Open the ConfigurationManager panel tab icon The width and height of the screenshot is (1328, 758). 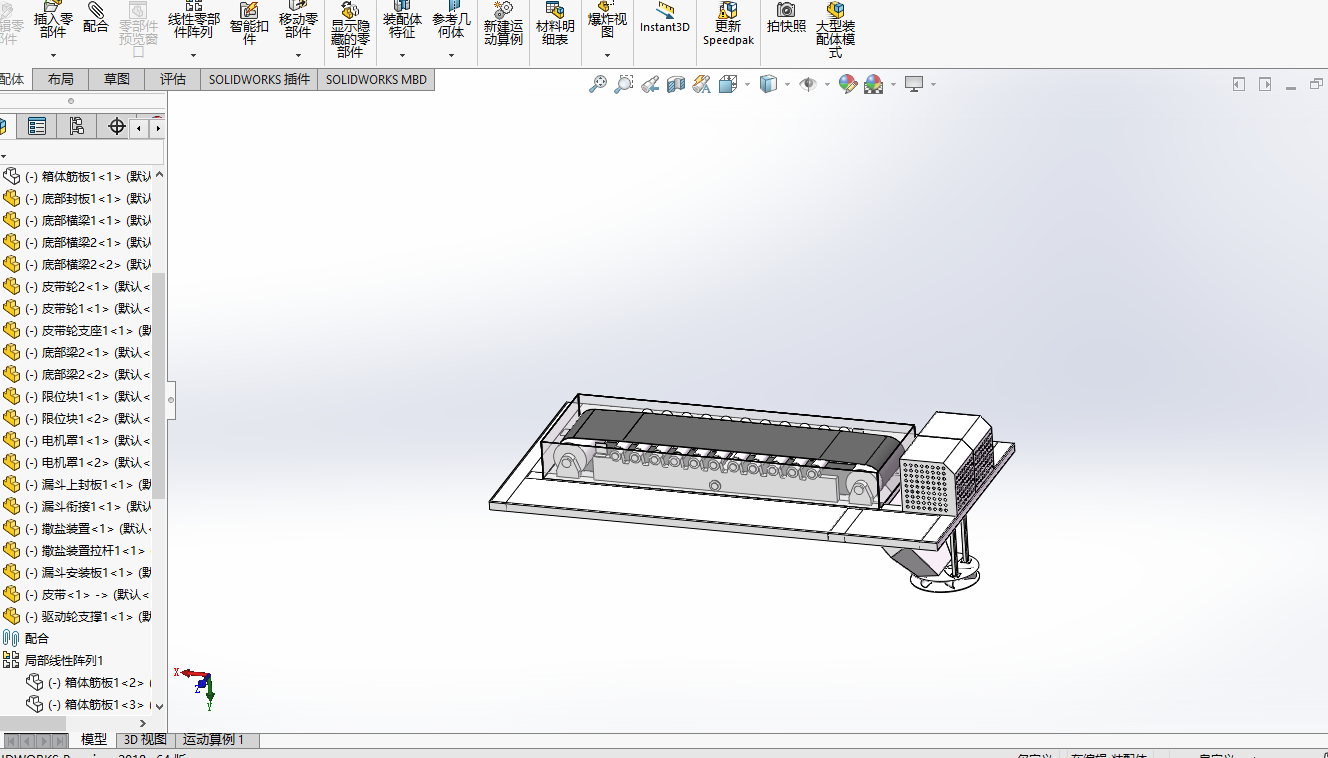click(x=77, y=126)
